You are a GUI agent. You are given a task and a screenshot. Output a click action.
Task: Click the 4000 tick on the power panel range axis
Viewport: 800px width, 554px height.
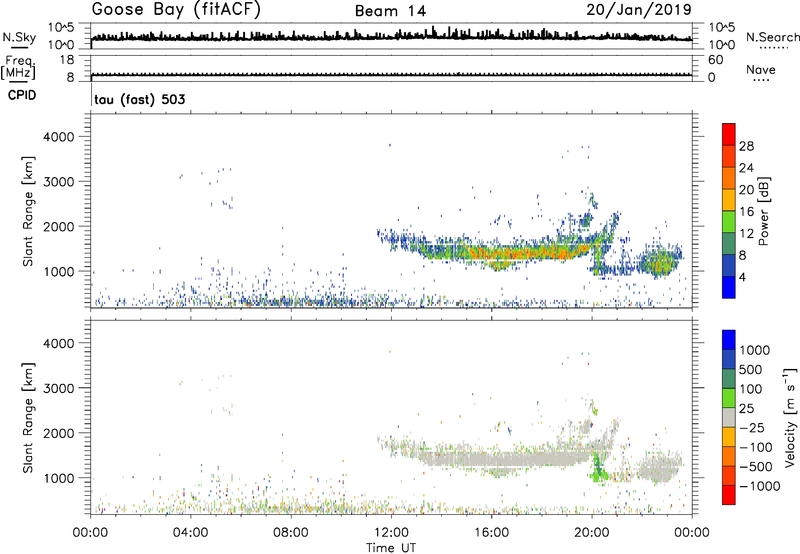pos(59,137)
